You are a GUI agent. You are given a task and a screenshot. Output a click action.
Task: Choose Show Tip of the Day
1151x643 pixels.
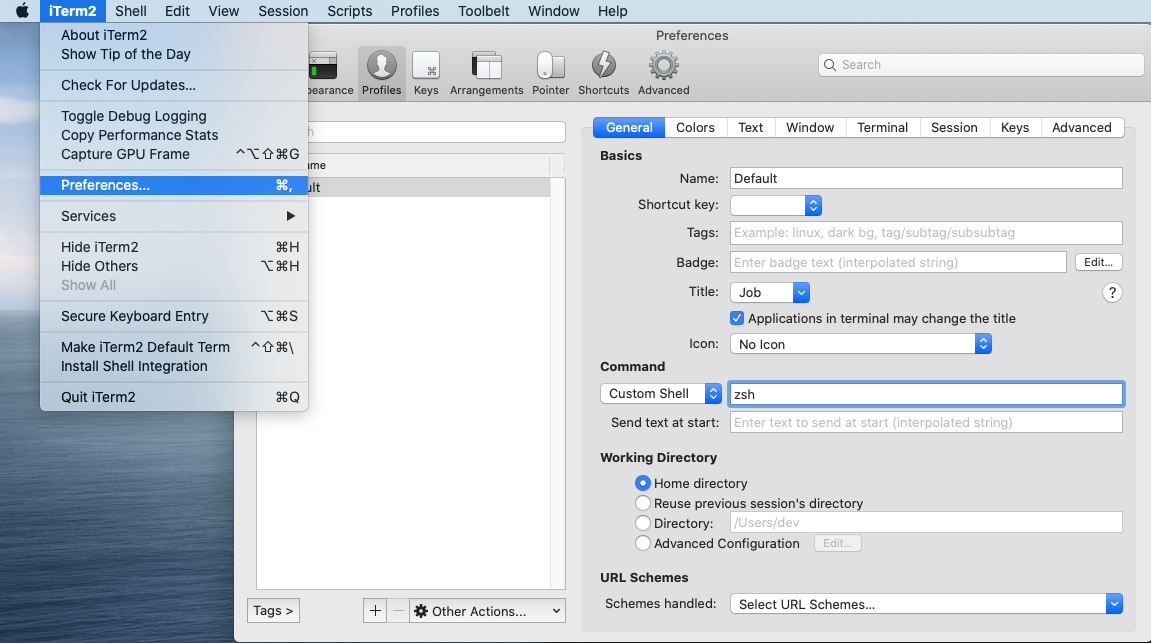[x=174, y=54]
